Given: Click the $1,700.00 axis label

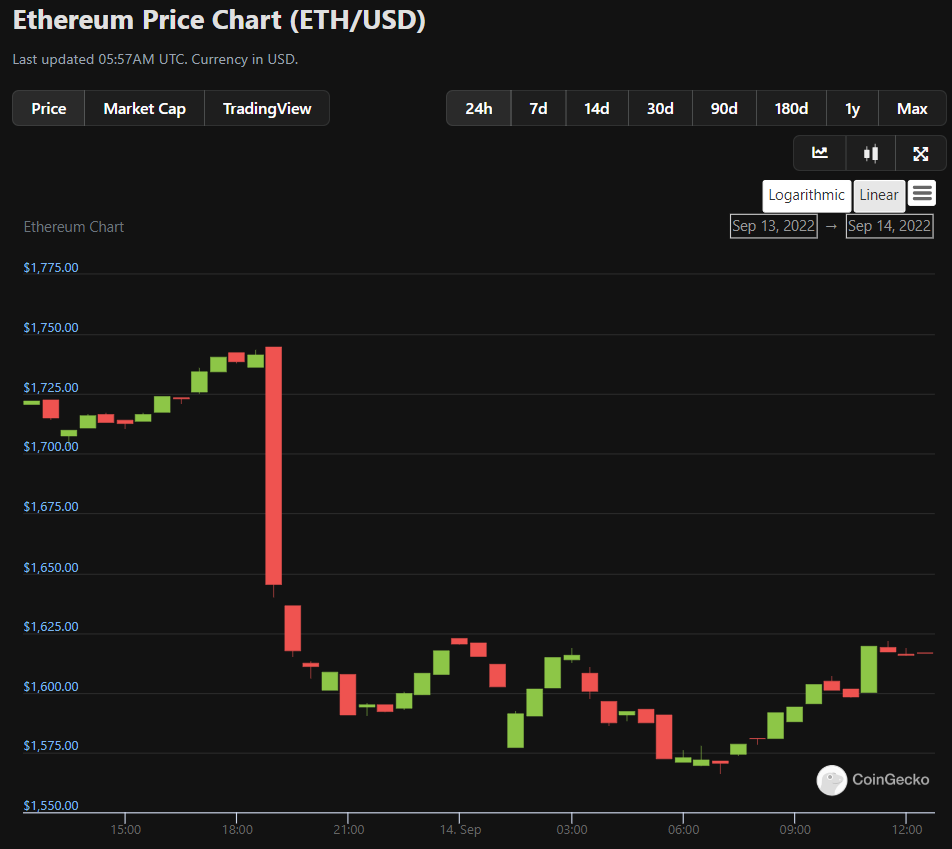Looking at the screenshot, I should [51, 447].
